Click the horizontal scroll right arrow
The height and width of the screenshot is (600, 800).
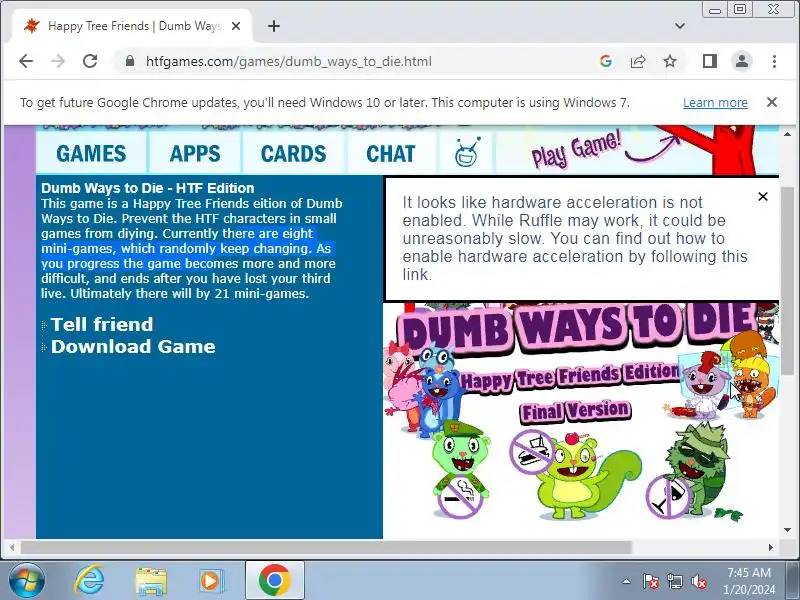point(771,547)
